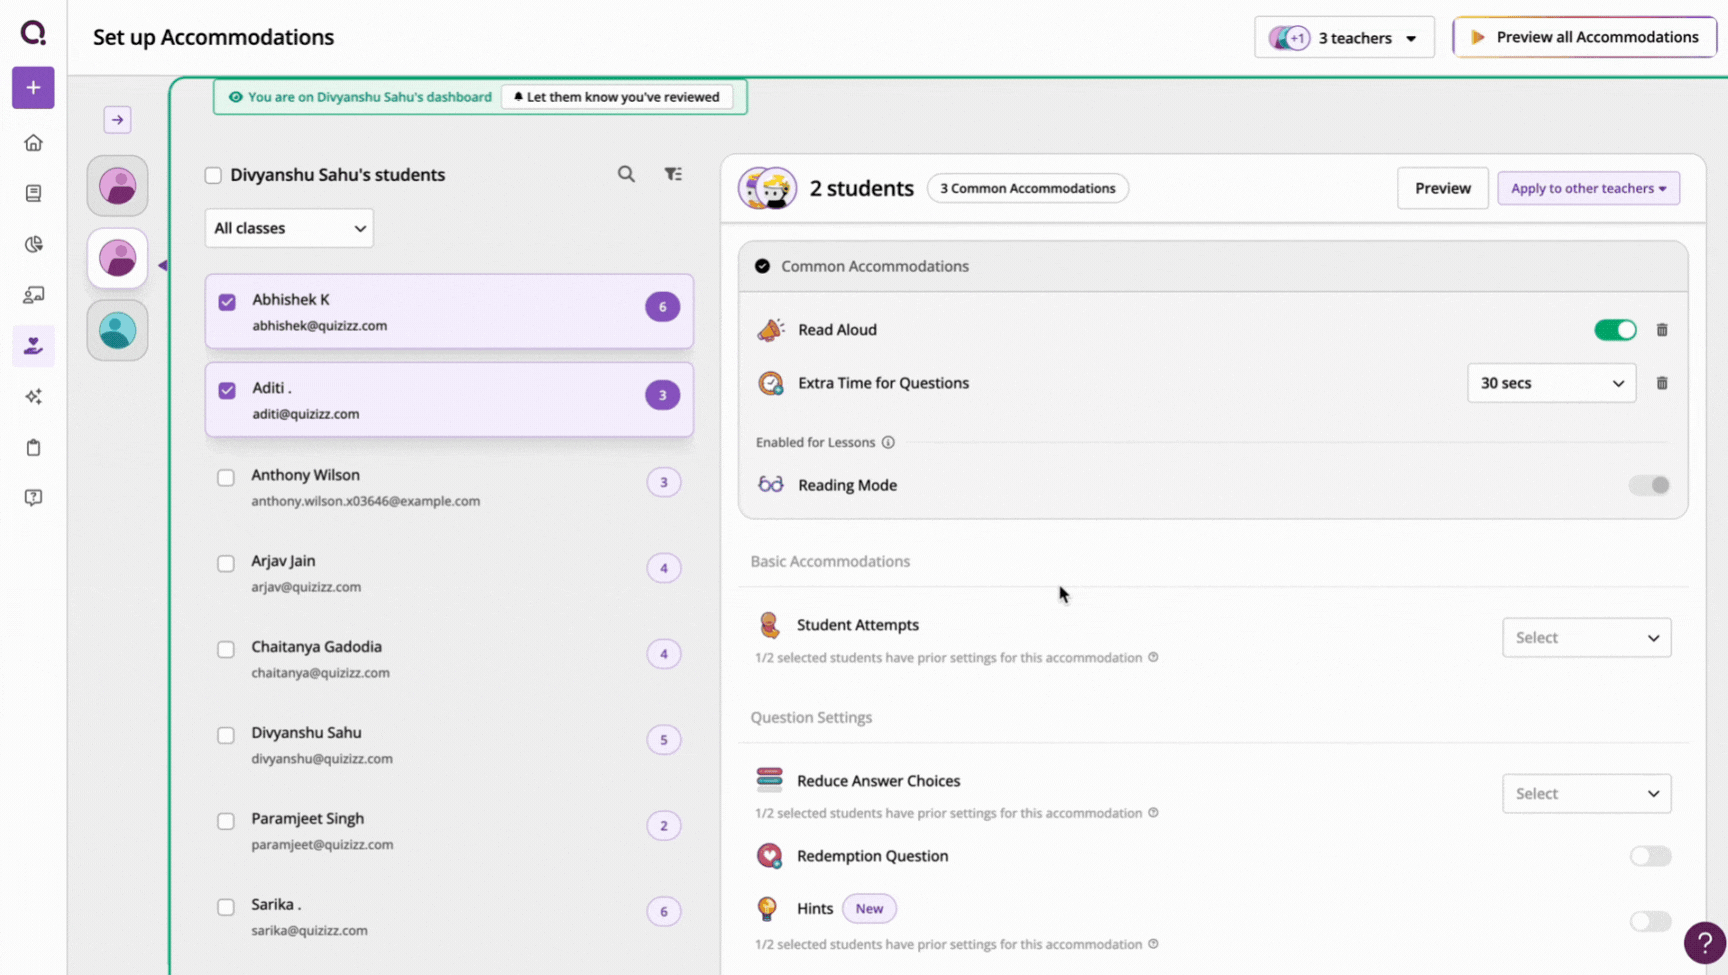This screenshot has height=975, width=1728.
Task: Click Divyanshu Sahu's count badge 5
Action: tap(663, 740)
